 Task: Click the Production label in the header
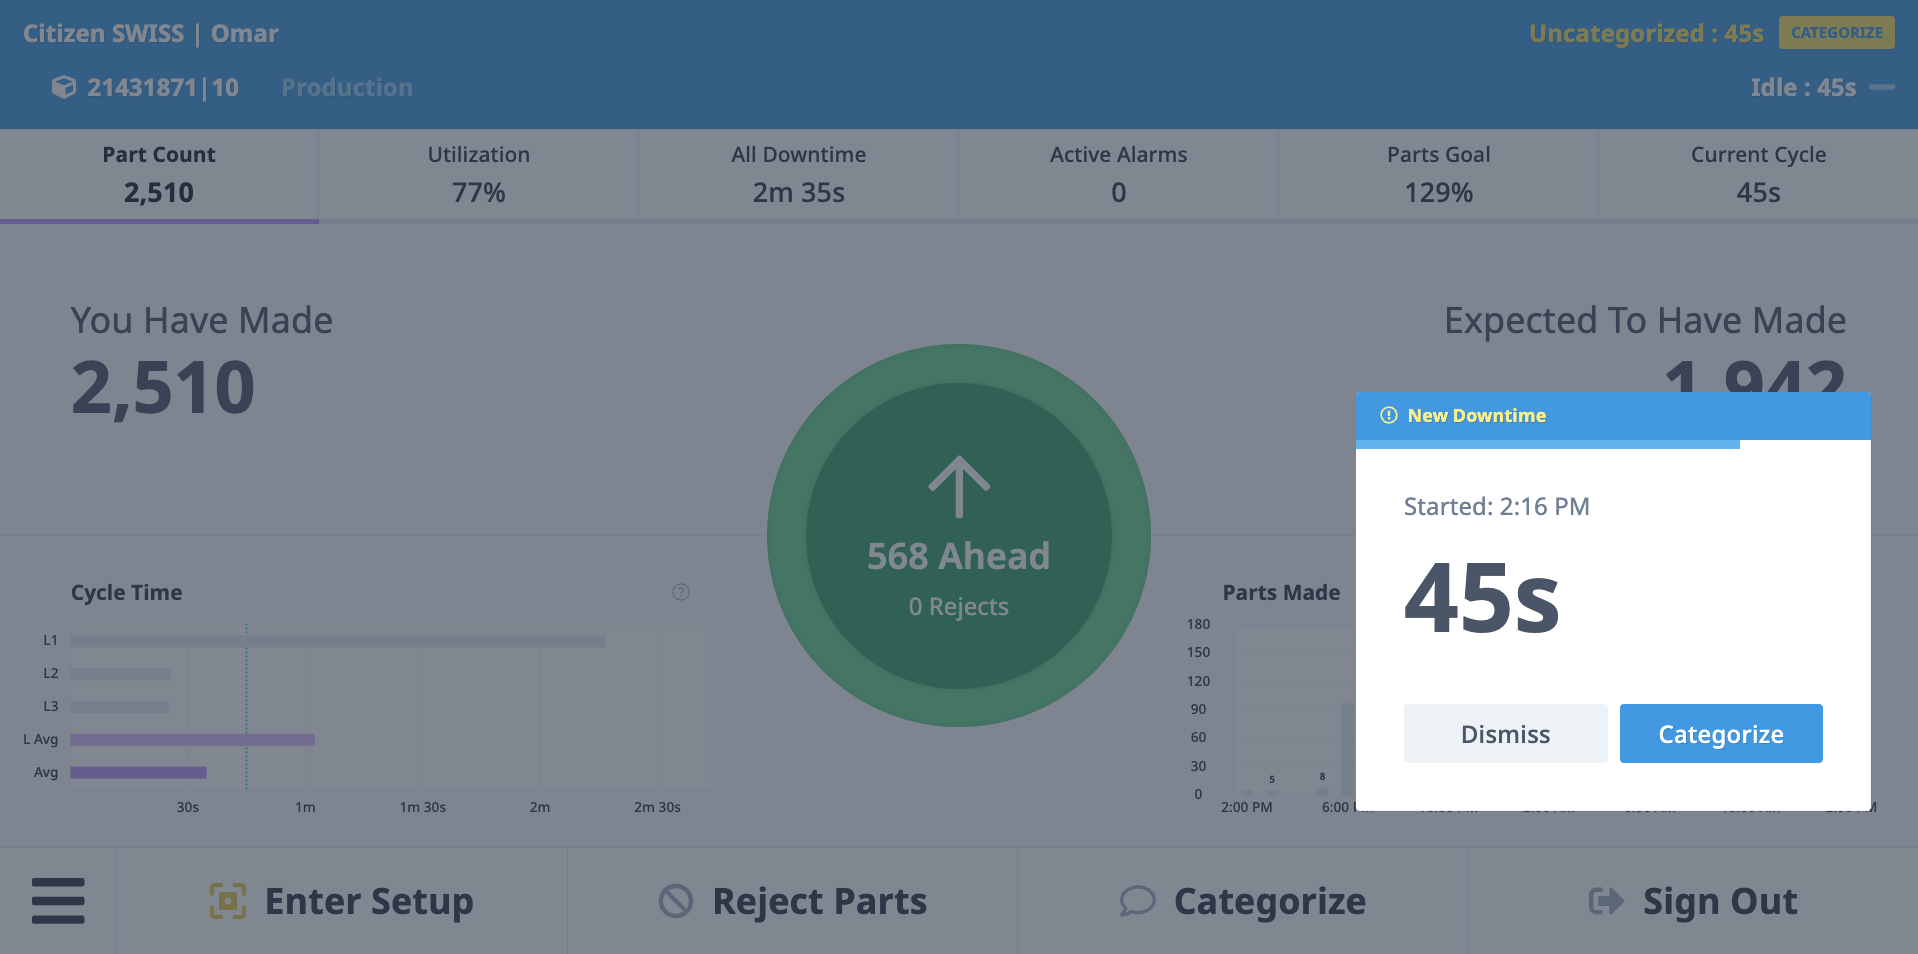click(346, 87)
